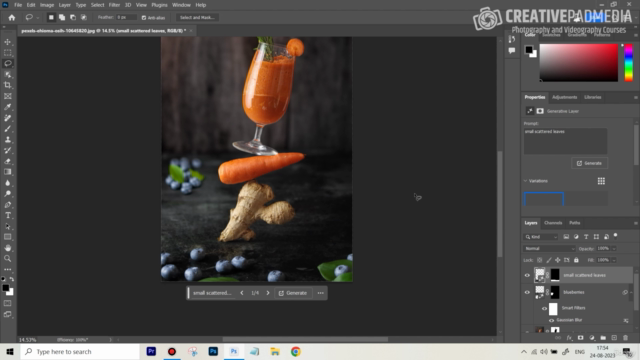640x360 pixels.
Task: Select the Clone Stamp tool
Action: 7,140
